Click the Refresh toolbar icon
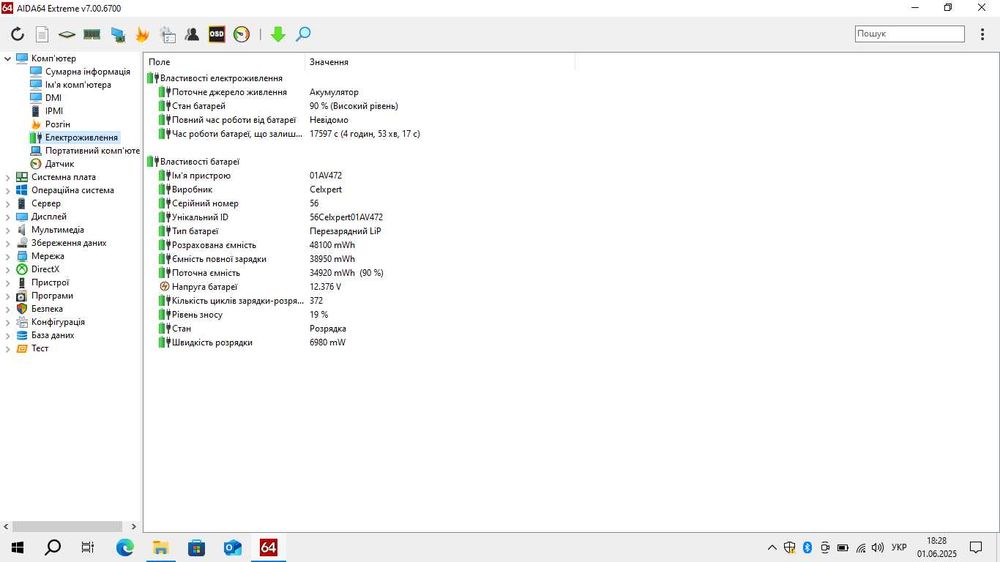Viewport: 1000px width, 562px height. tap(17, 34)
